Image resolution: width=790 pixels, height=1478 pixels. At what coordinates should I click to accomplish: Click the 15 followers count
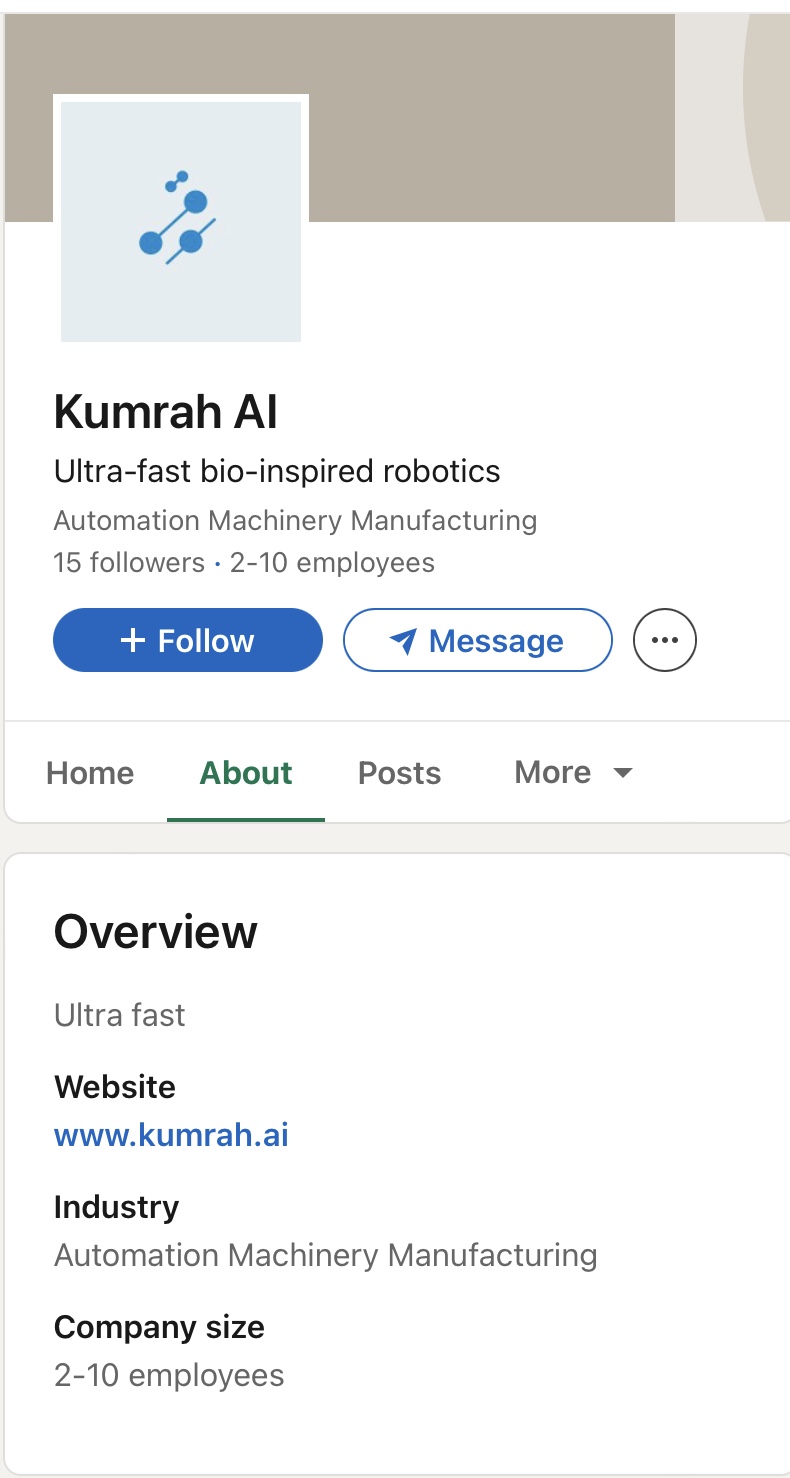point(129,563)
